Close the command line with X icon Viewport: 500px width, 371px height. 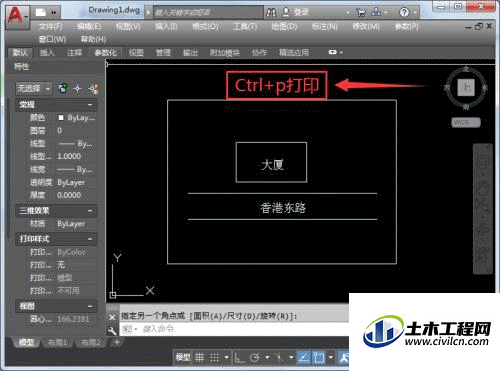pyautogui.click(x=112, y=317)
